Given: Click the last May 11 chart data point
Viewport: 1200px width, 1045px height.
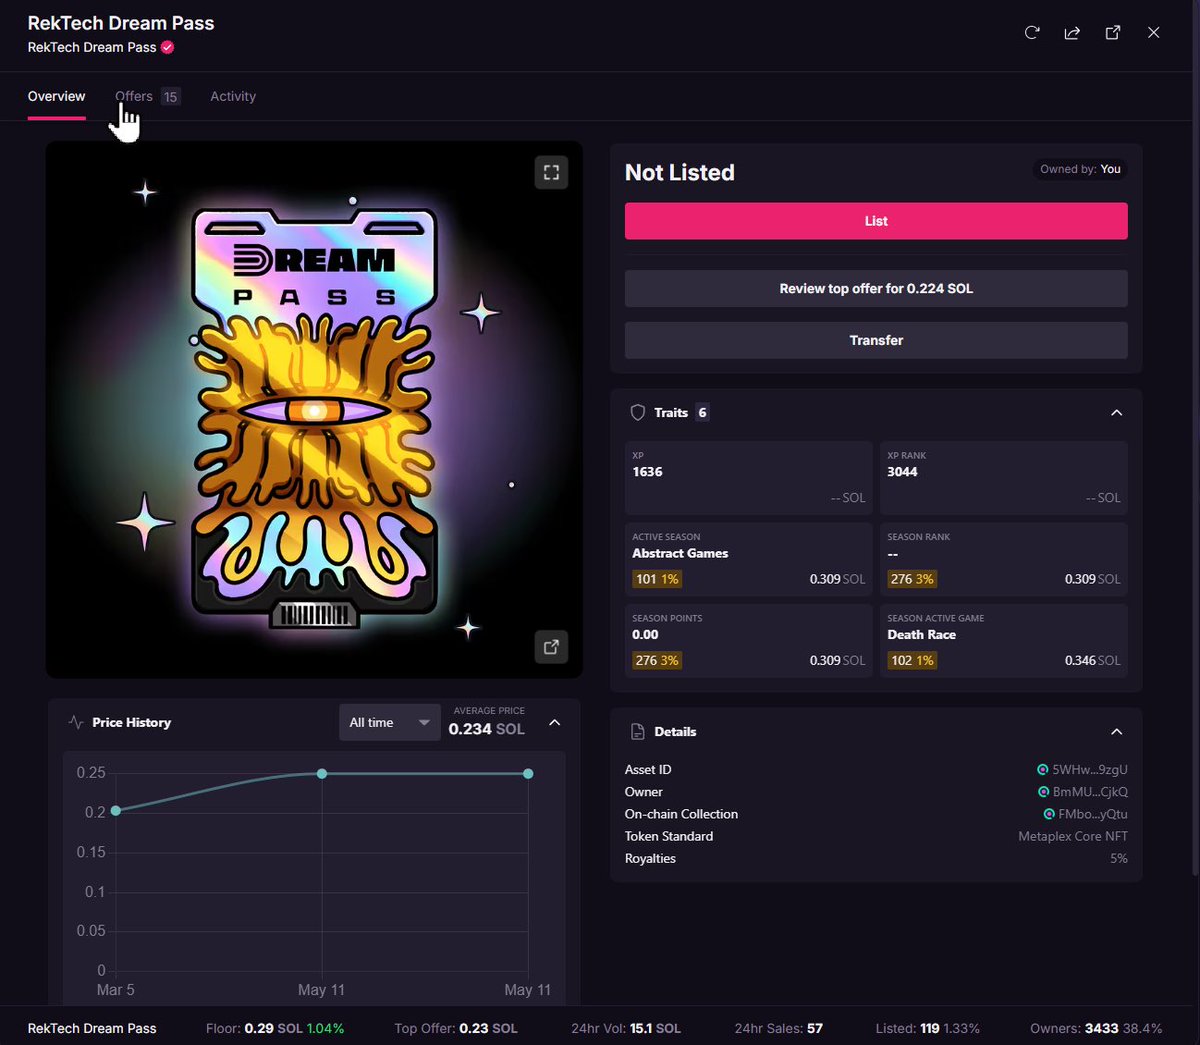Looking at the screenshot, I should (528, 773).
